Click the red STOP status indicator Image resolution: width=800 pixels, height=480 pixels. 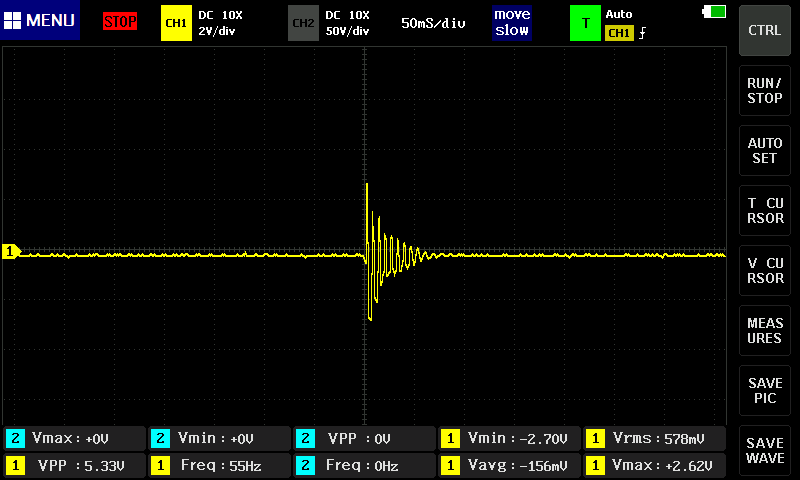click(x=120, y=22)
